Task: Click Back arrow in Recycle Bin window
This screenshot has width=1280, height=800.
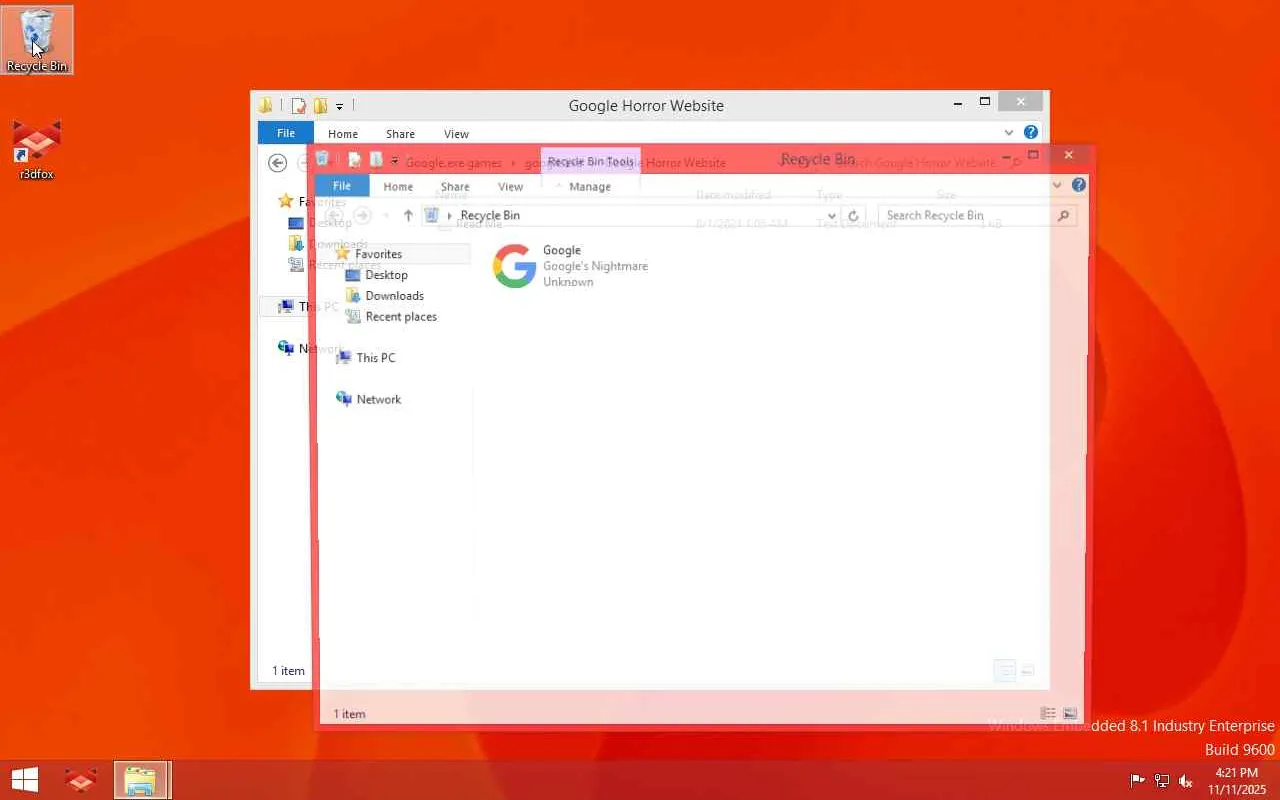Action: [335, 215]
